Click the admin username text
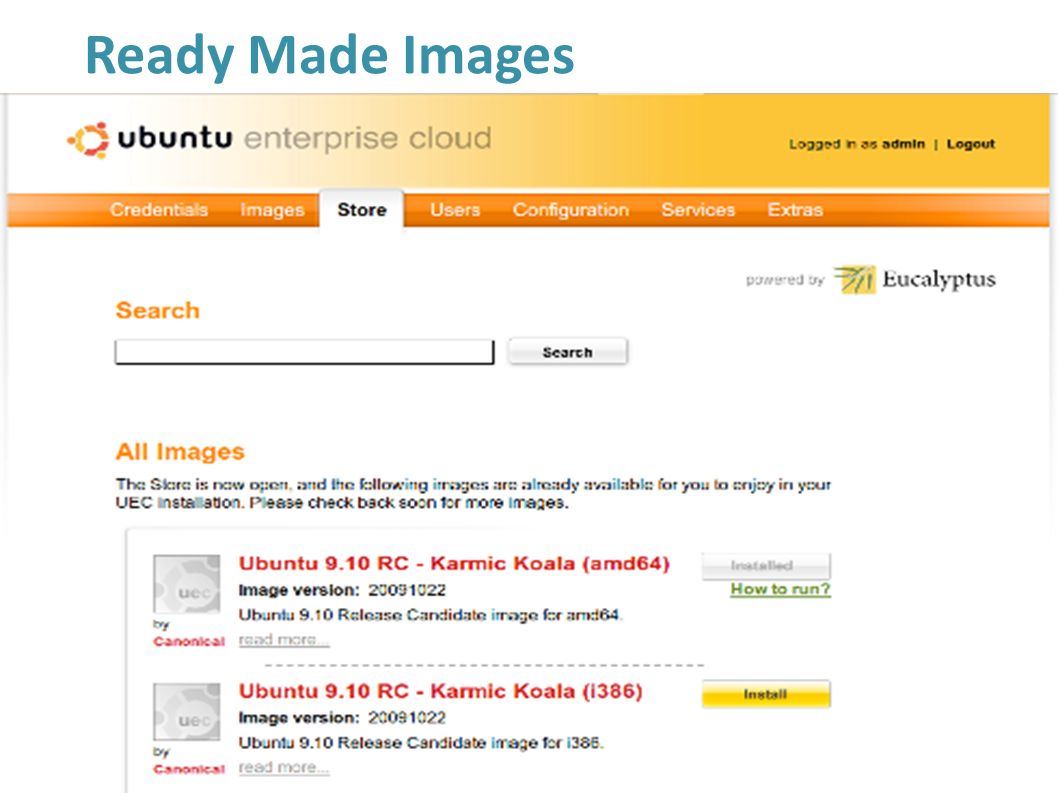Image resolution: width=1058 pixels, height=793 pixels. 903,144
